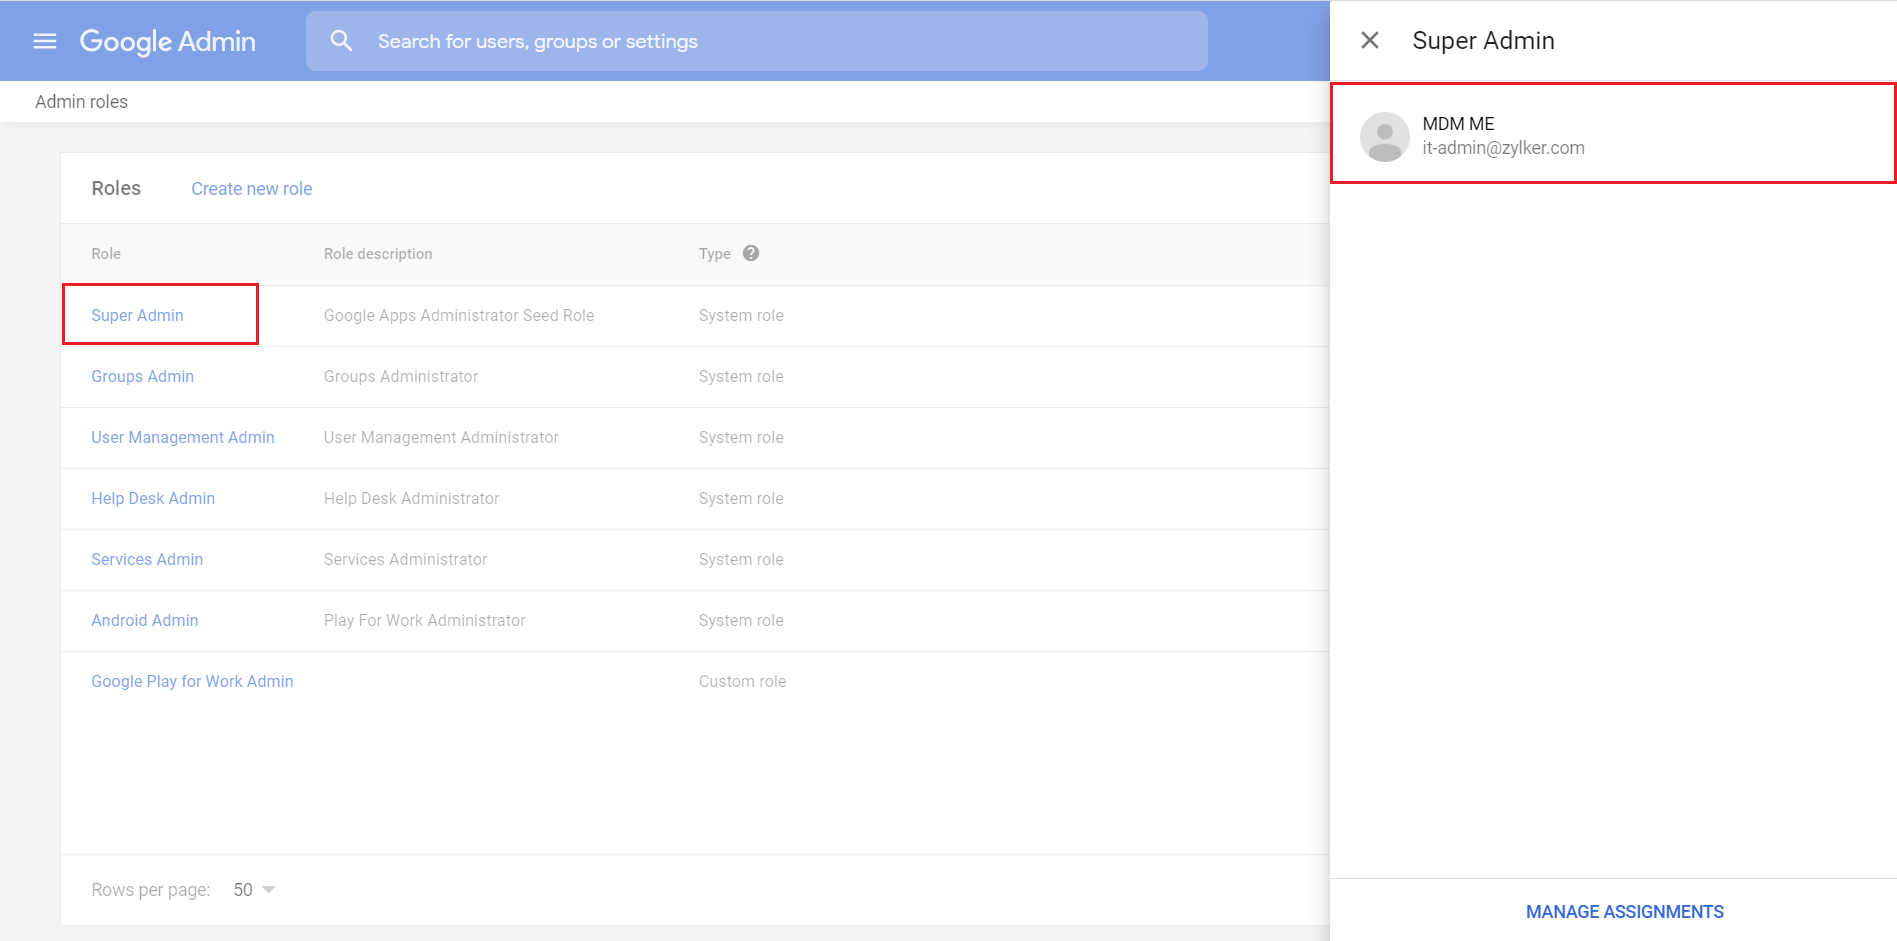Open the Help Desk Admin role
Viewport: 1897px width, 941px height.
tap(153, 498)
